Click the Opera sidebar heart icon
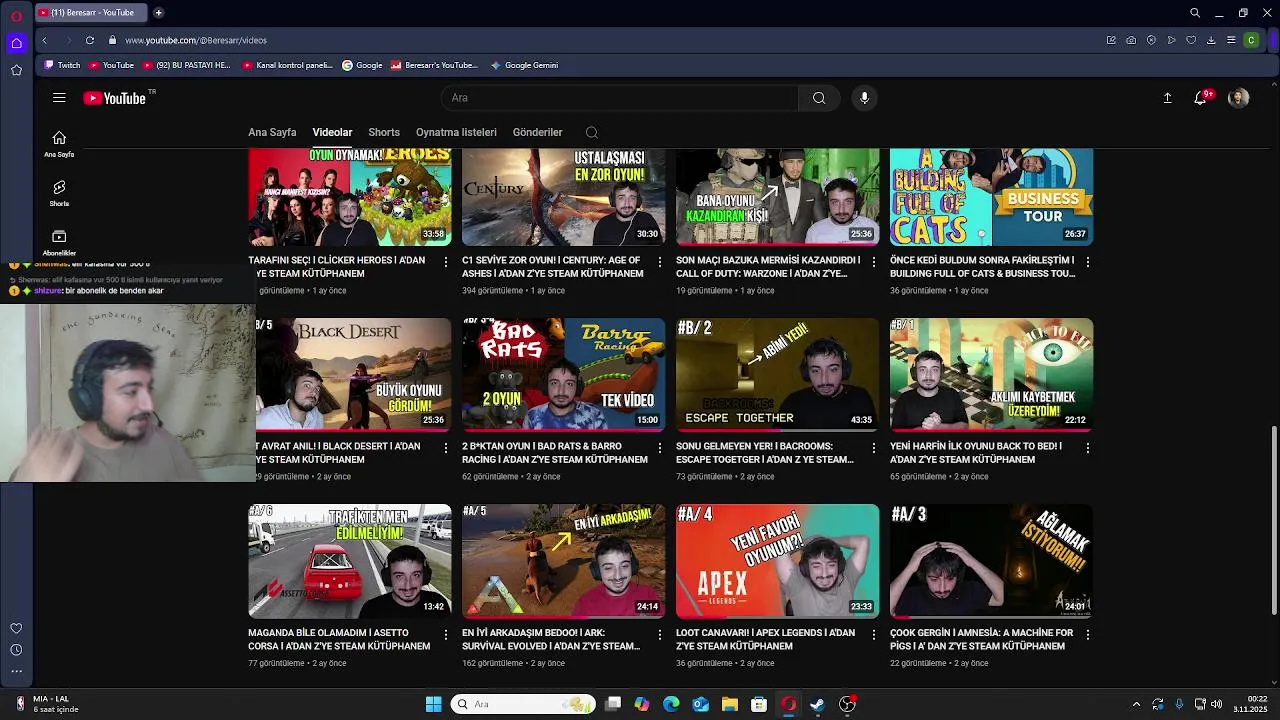 click(x=16, y=628)
